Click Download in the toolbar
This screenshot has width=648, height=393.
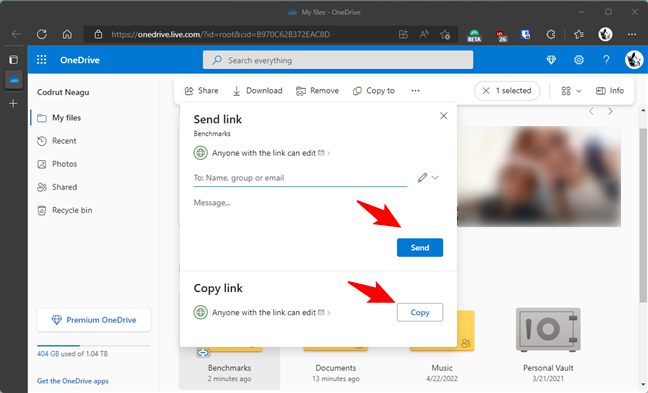tap(257, 91)
